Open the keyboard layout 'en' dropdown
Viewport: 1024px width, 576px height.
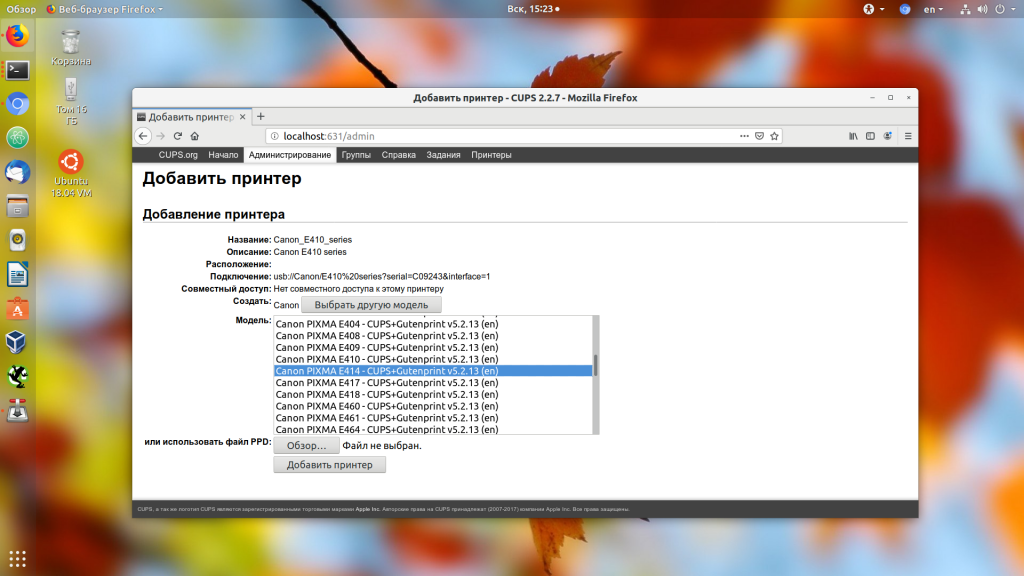pyautogui.click(x=933, y=9)
